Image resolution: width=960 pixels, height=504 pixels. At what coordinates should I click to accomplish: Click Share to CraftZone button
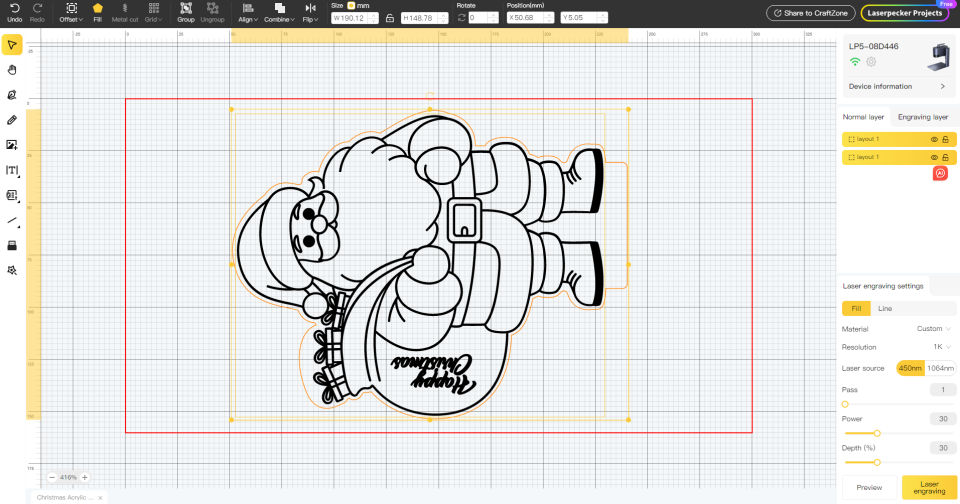[x=811, y=13]
